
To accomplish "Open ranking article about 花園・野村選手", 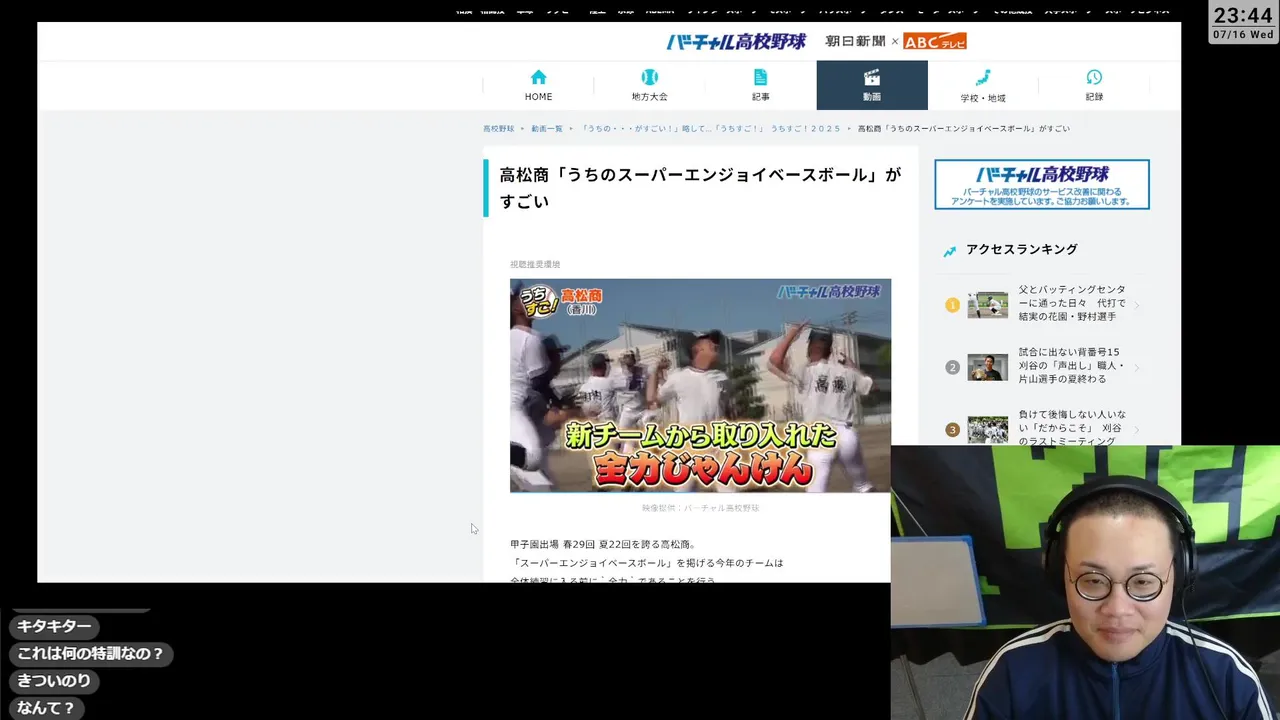I will (1072, 303).
